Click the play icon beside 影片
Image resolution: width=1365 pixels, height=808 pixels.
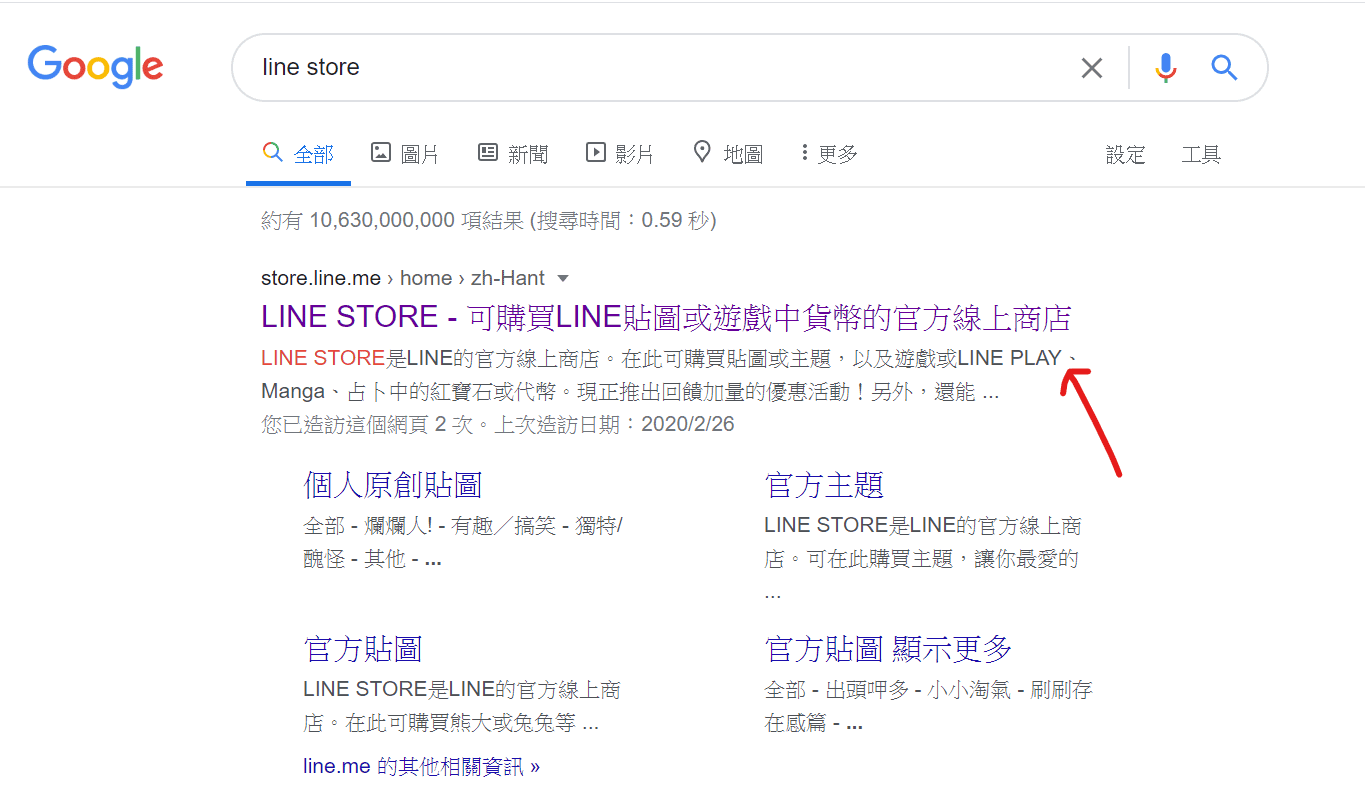click(594, 152)
